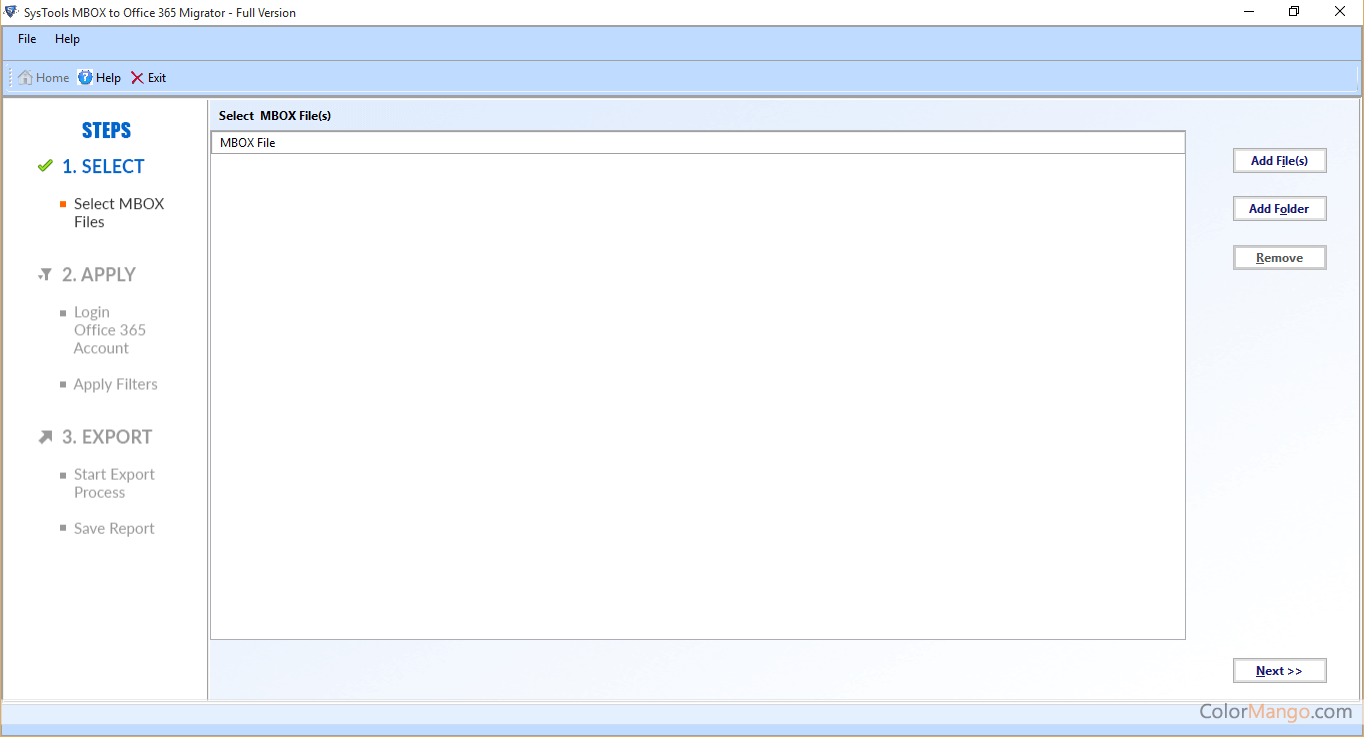Viewport: 1364px width, 737px height.
Task: Select the 2. APPLY step heading
Action: point(99,274)
